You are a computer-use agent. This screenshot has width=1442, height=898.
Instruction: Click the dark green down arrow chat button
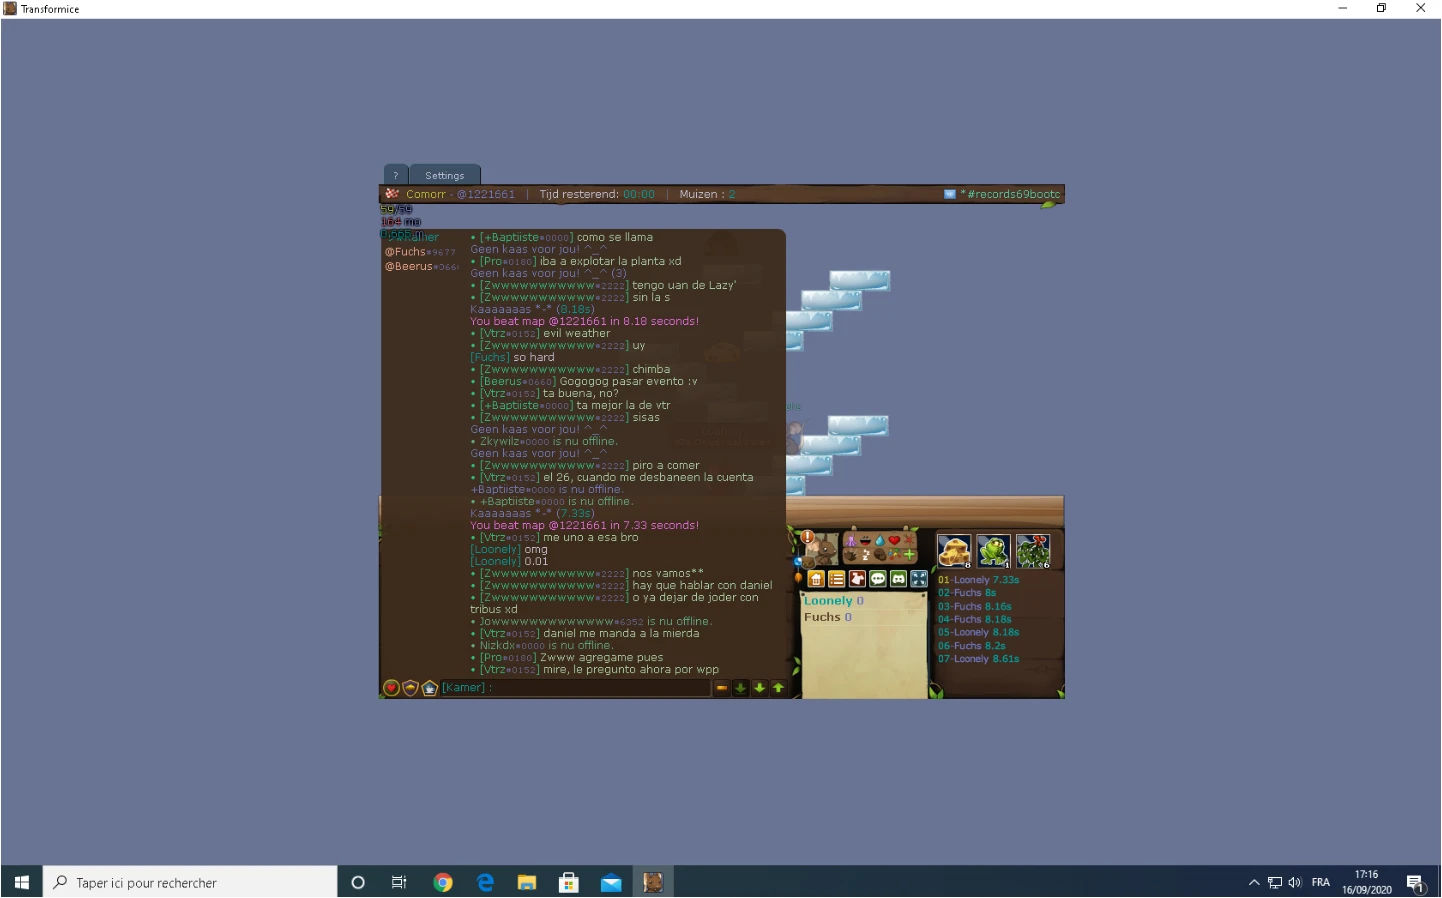740,688
